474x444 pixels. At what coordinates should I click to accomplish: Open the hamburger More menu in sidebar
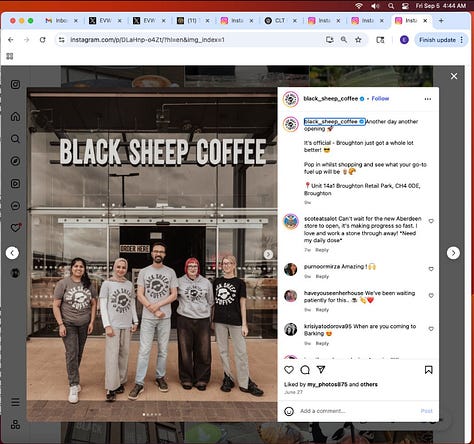tap(15, 402)
